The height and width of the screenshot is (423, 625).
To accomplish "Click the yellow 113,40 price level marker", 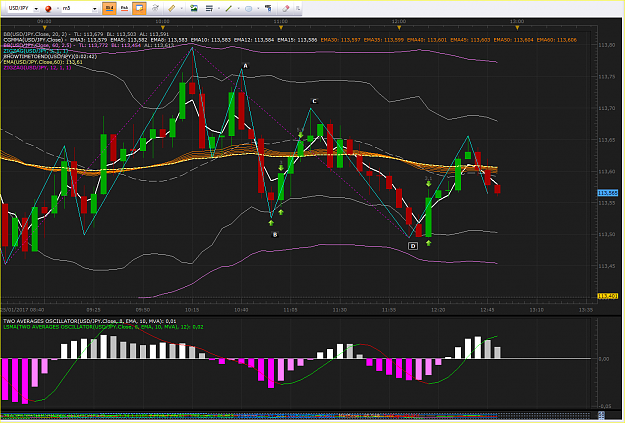I will [607, 296].
